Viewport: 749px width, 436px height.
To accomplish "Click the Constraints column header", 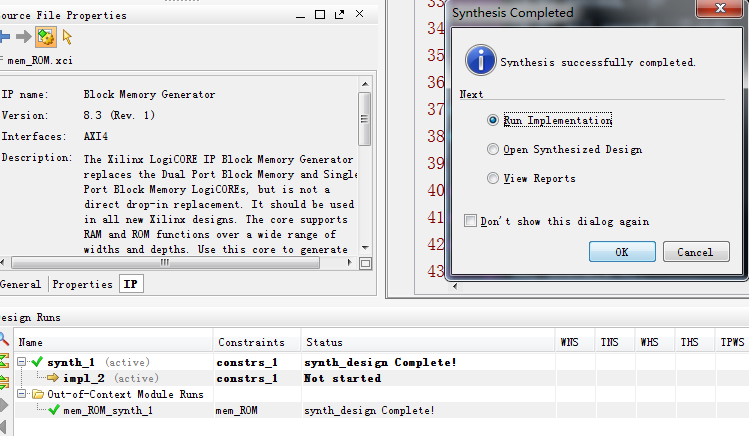I will coord(257,342).
